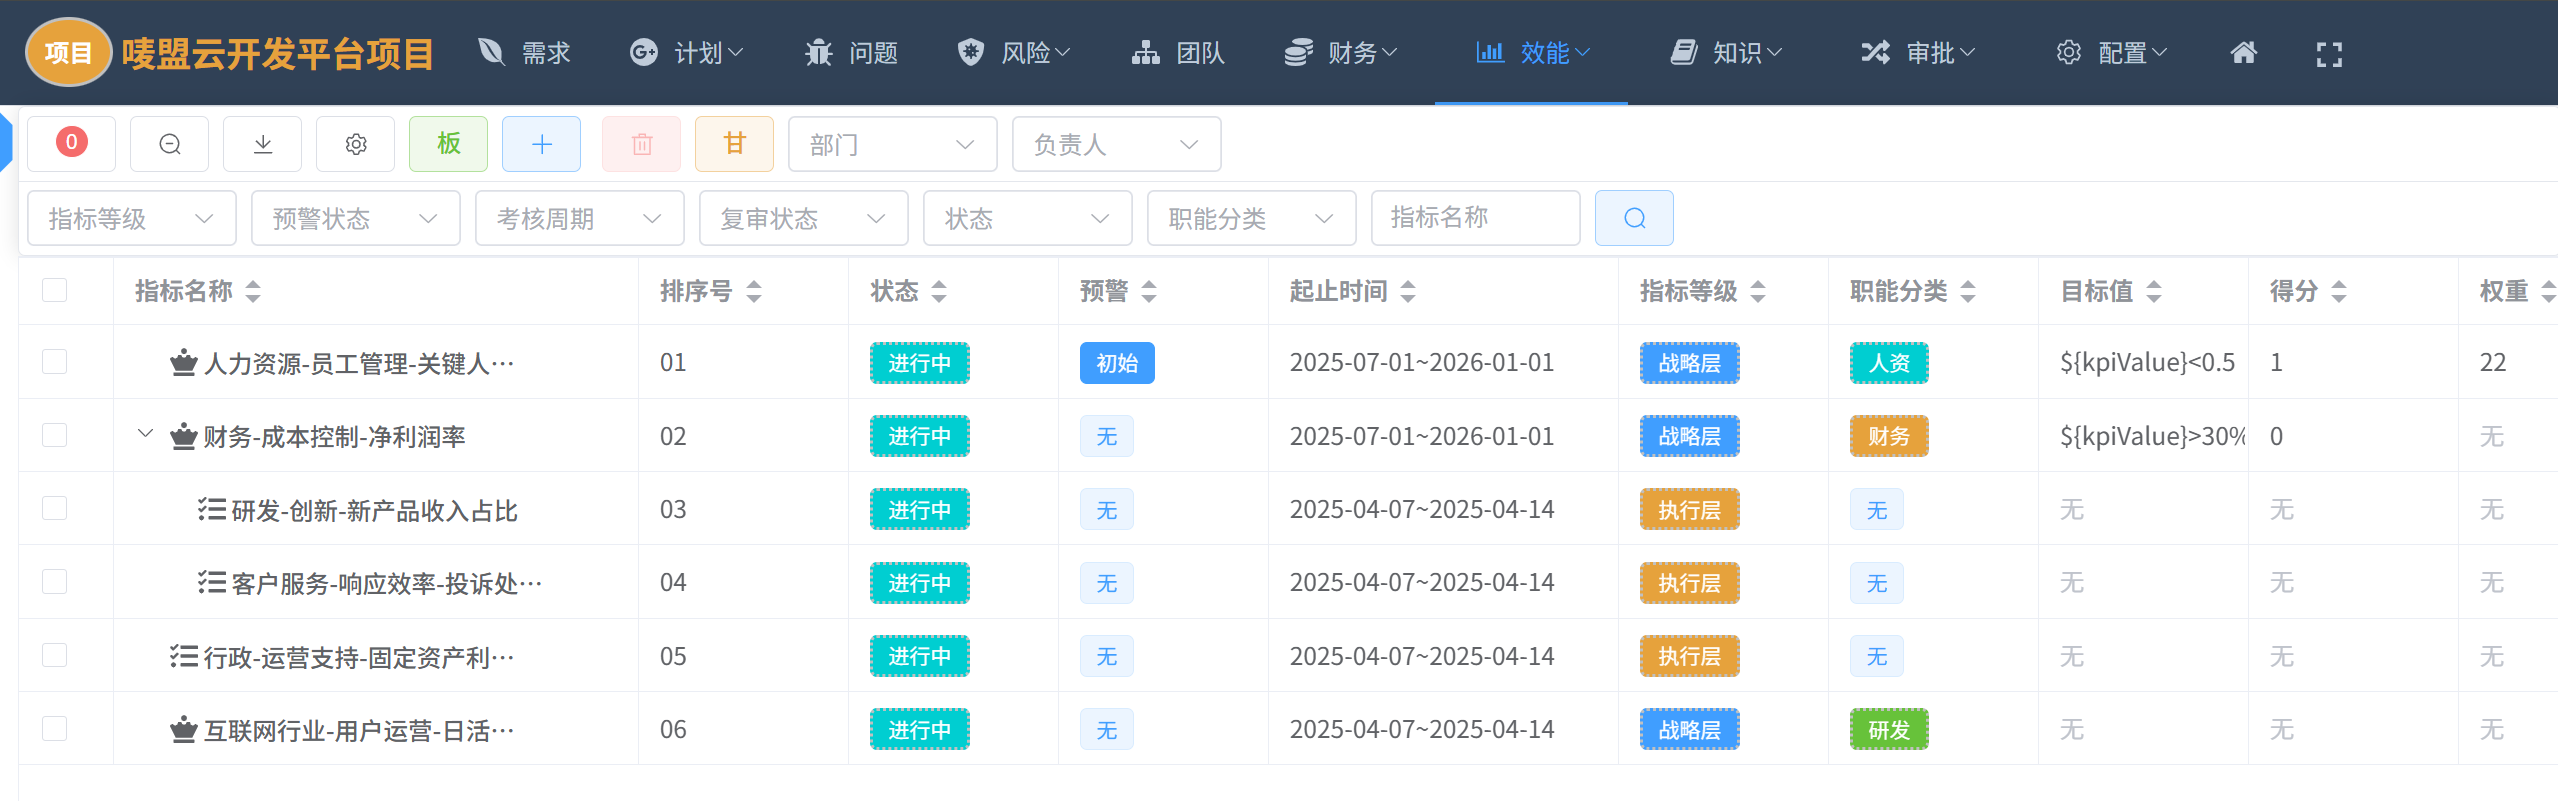Screen dimensions: 2558x801
Task: Click the red trash delete button
Action: coord(642,144)
